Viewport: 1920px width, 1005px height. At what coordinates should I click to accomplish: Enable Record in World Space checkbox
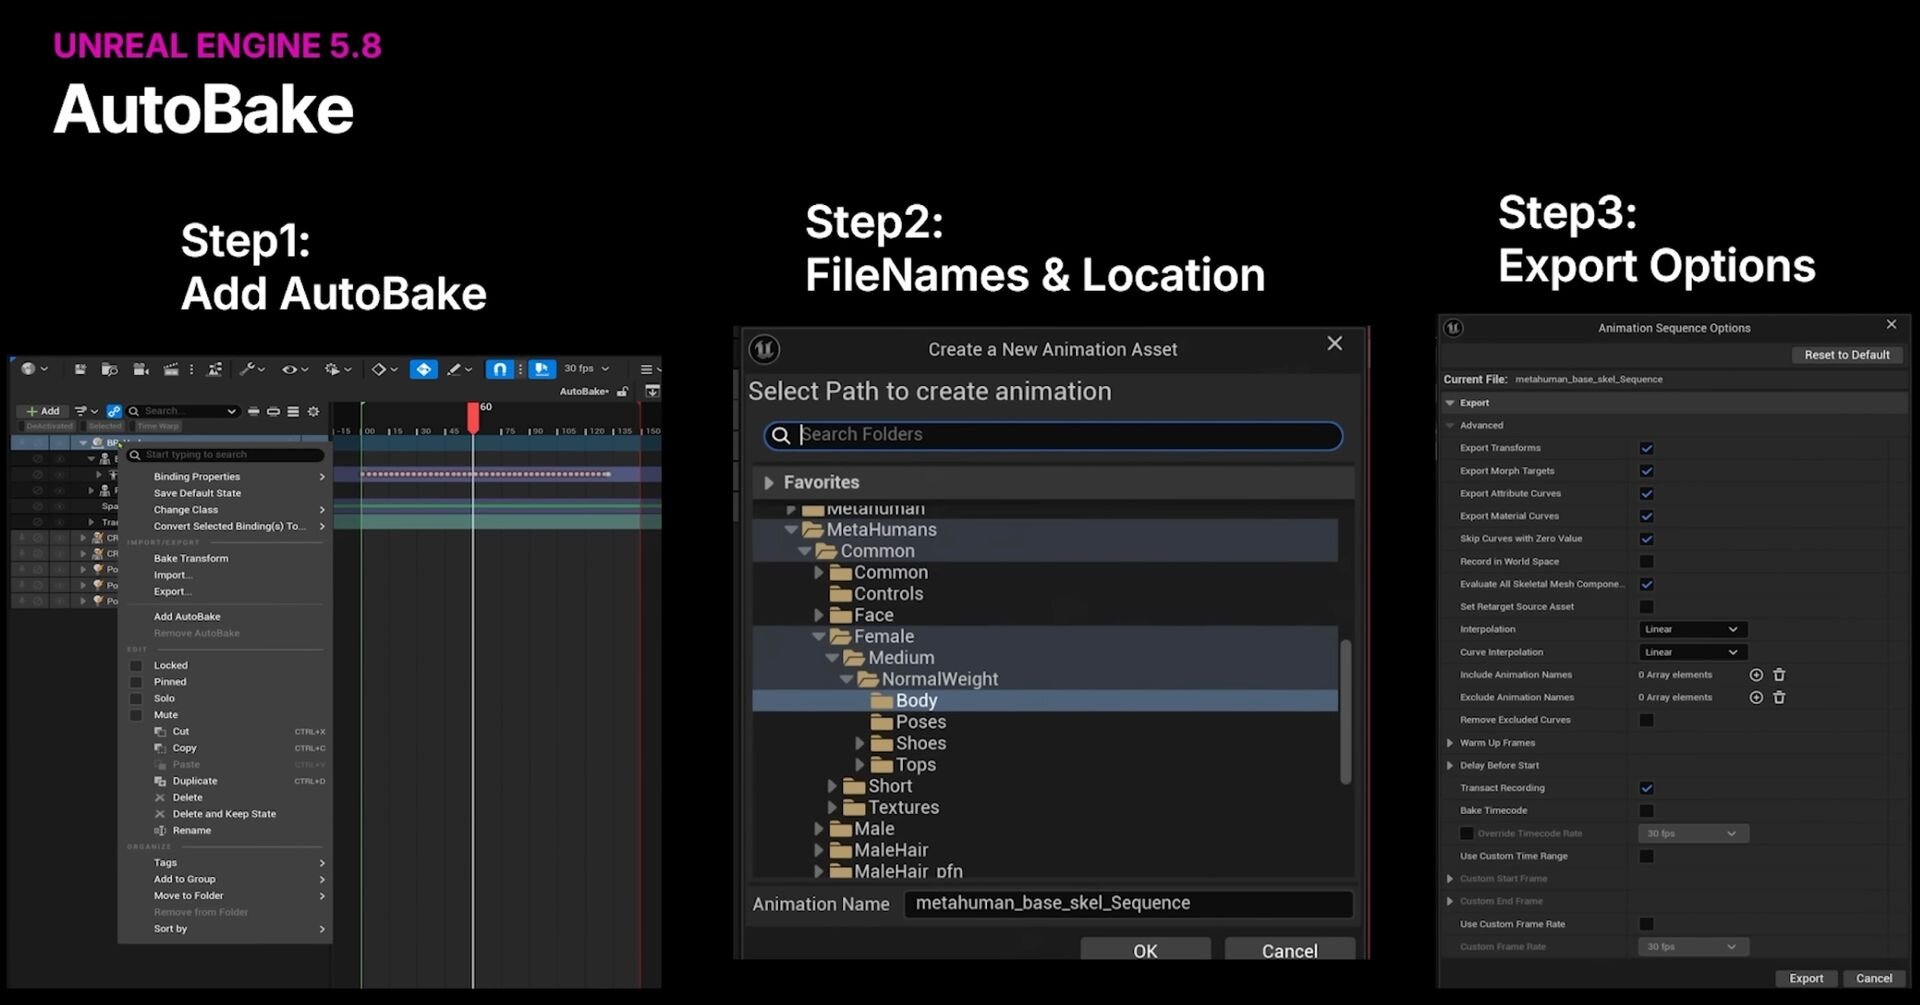[x=1647, y=562]
